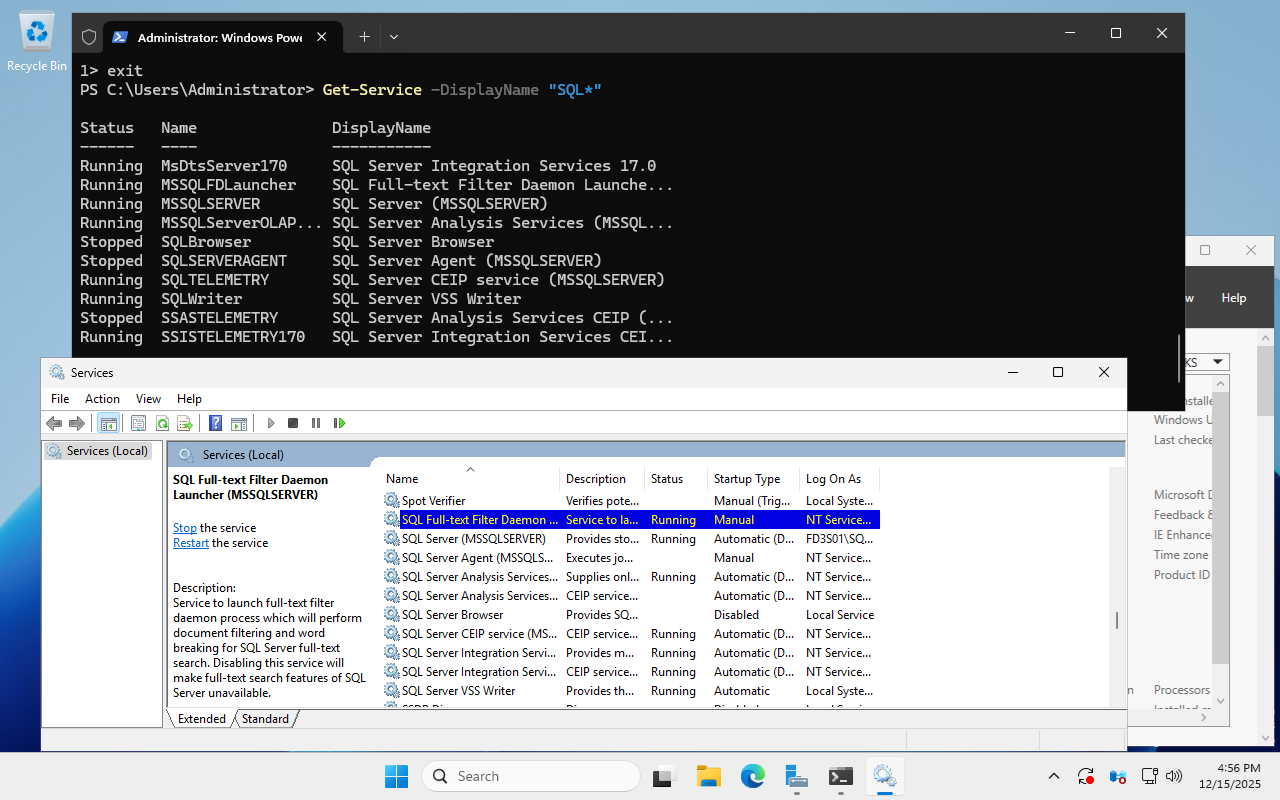Select the Properties icon in Services toolbar

[138, 422]
